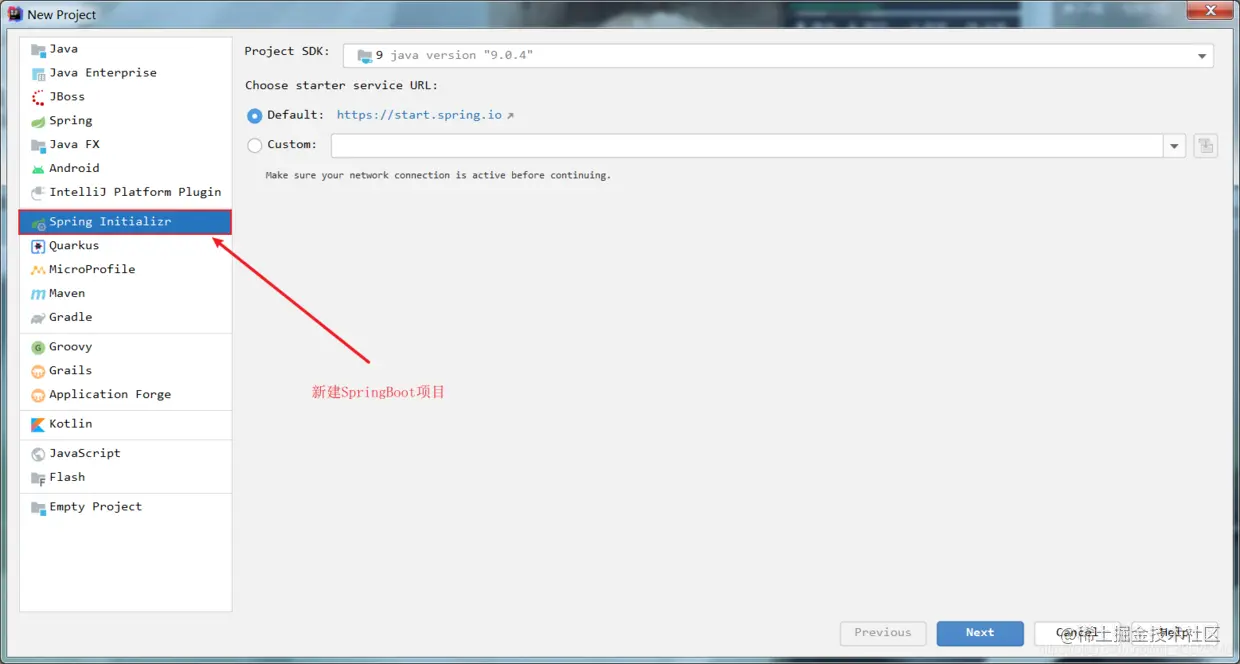Click the Android robot icon
Viewport: 1240px width, 664px height.
click(38, 169)
